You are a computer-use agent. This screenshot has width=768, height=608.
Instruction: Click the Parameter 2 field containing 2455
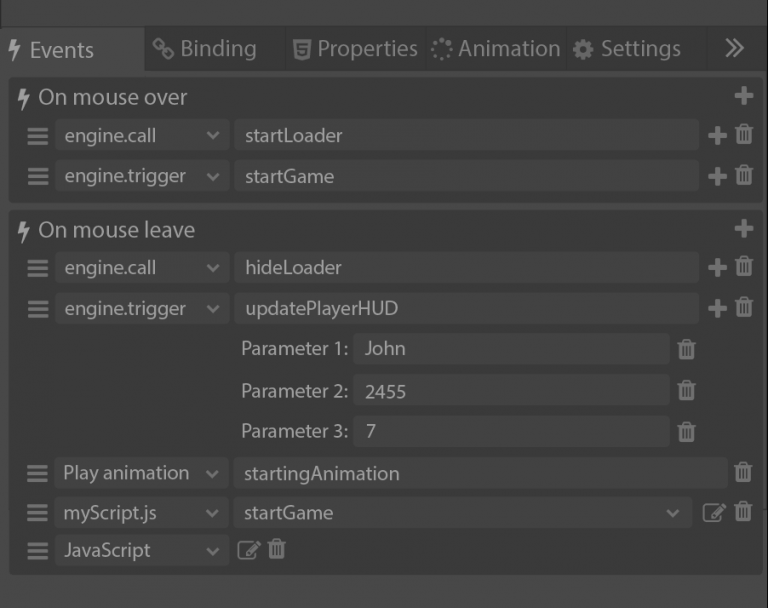(x=510, y=391)
